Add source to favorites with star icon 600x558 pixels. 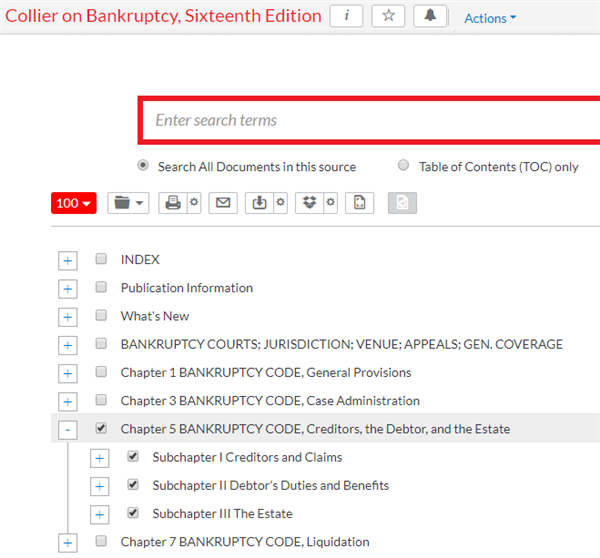click(x=388, y=16)
